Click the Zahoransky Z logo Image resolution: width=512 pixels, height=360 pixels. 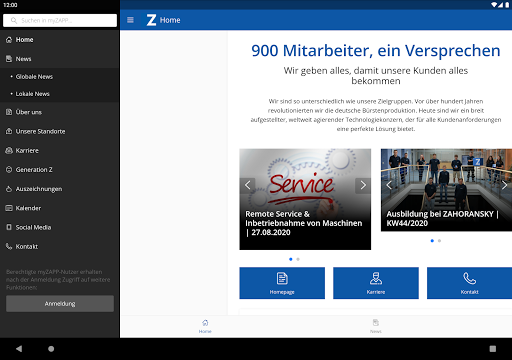(151, 20)
